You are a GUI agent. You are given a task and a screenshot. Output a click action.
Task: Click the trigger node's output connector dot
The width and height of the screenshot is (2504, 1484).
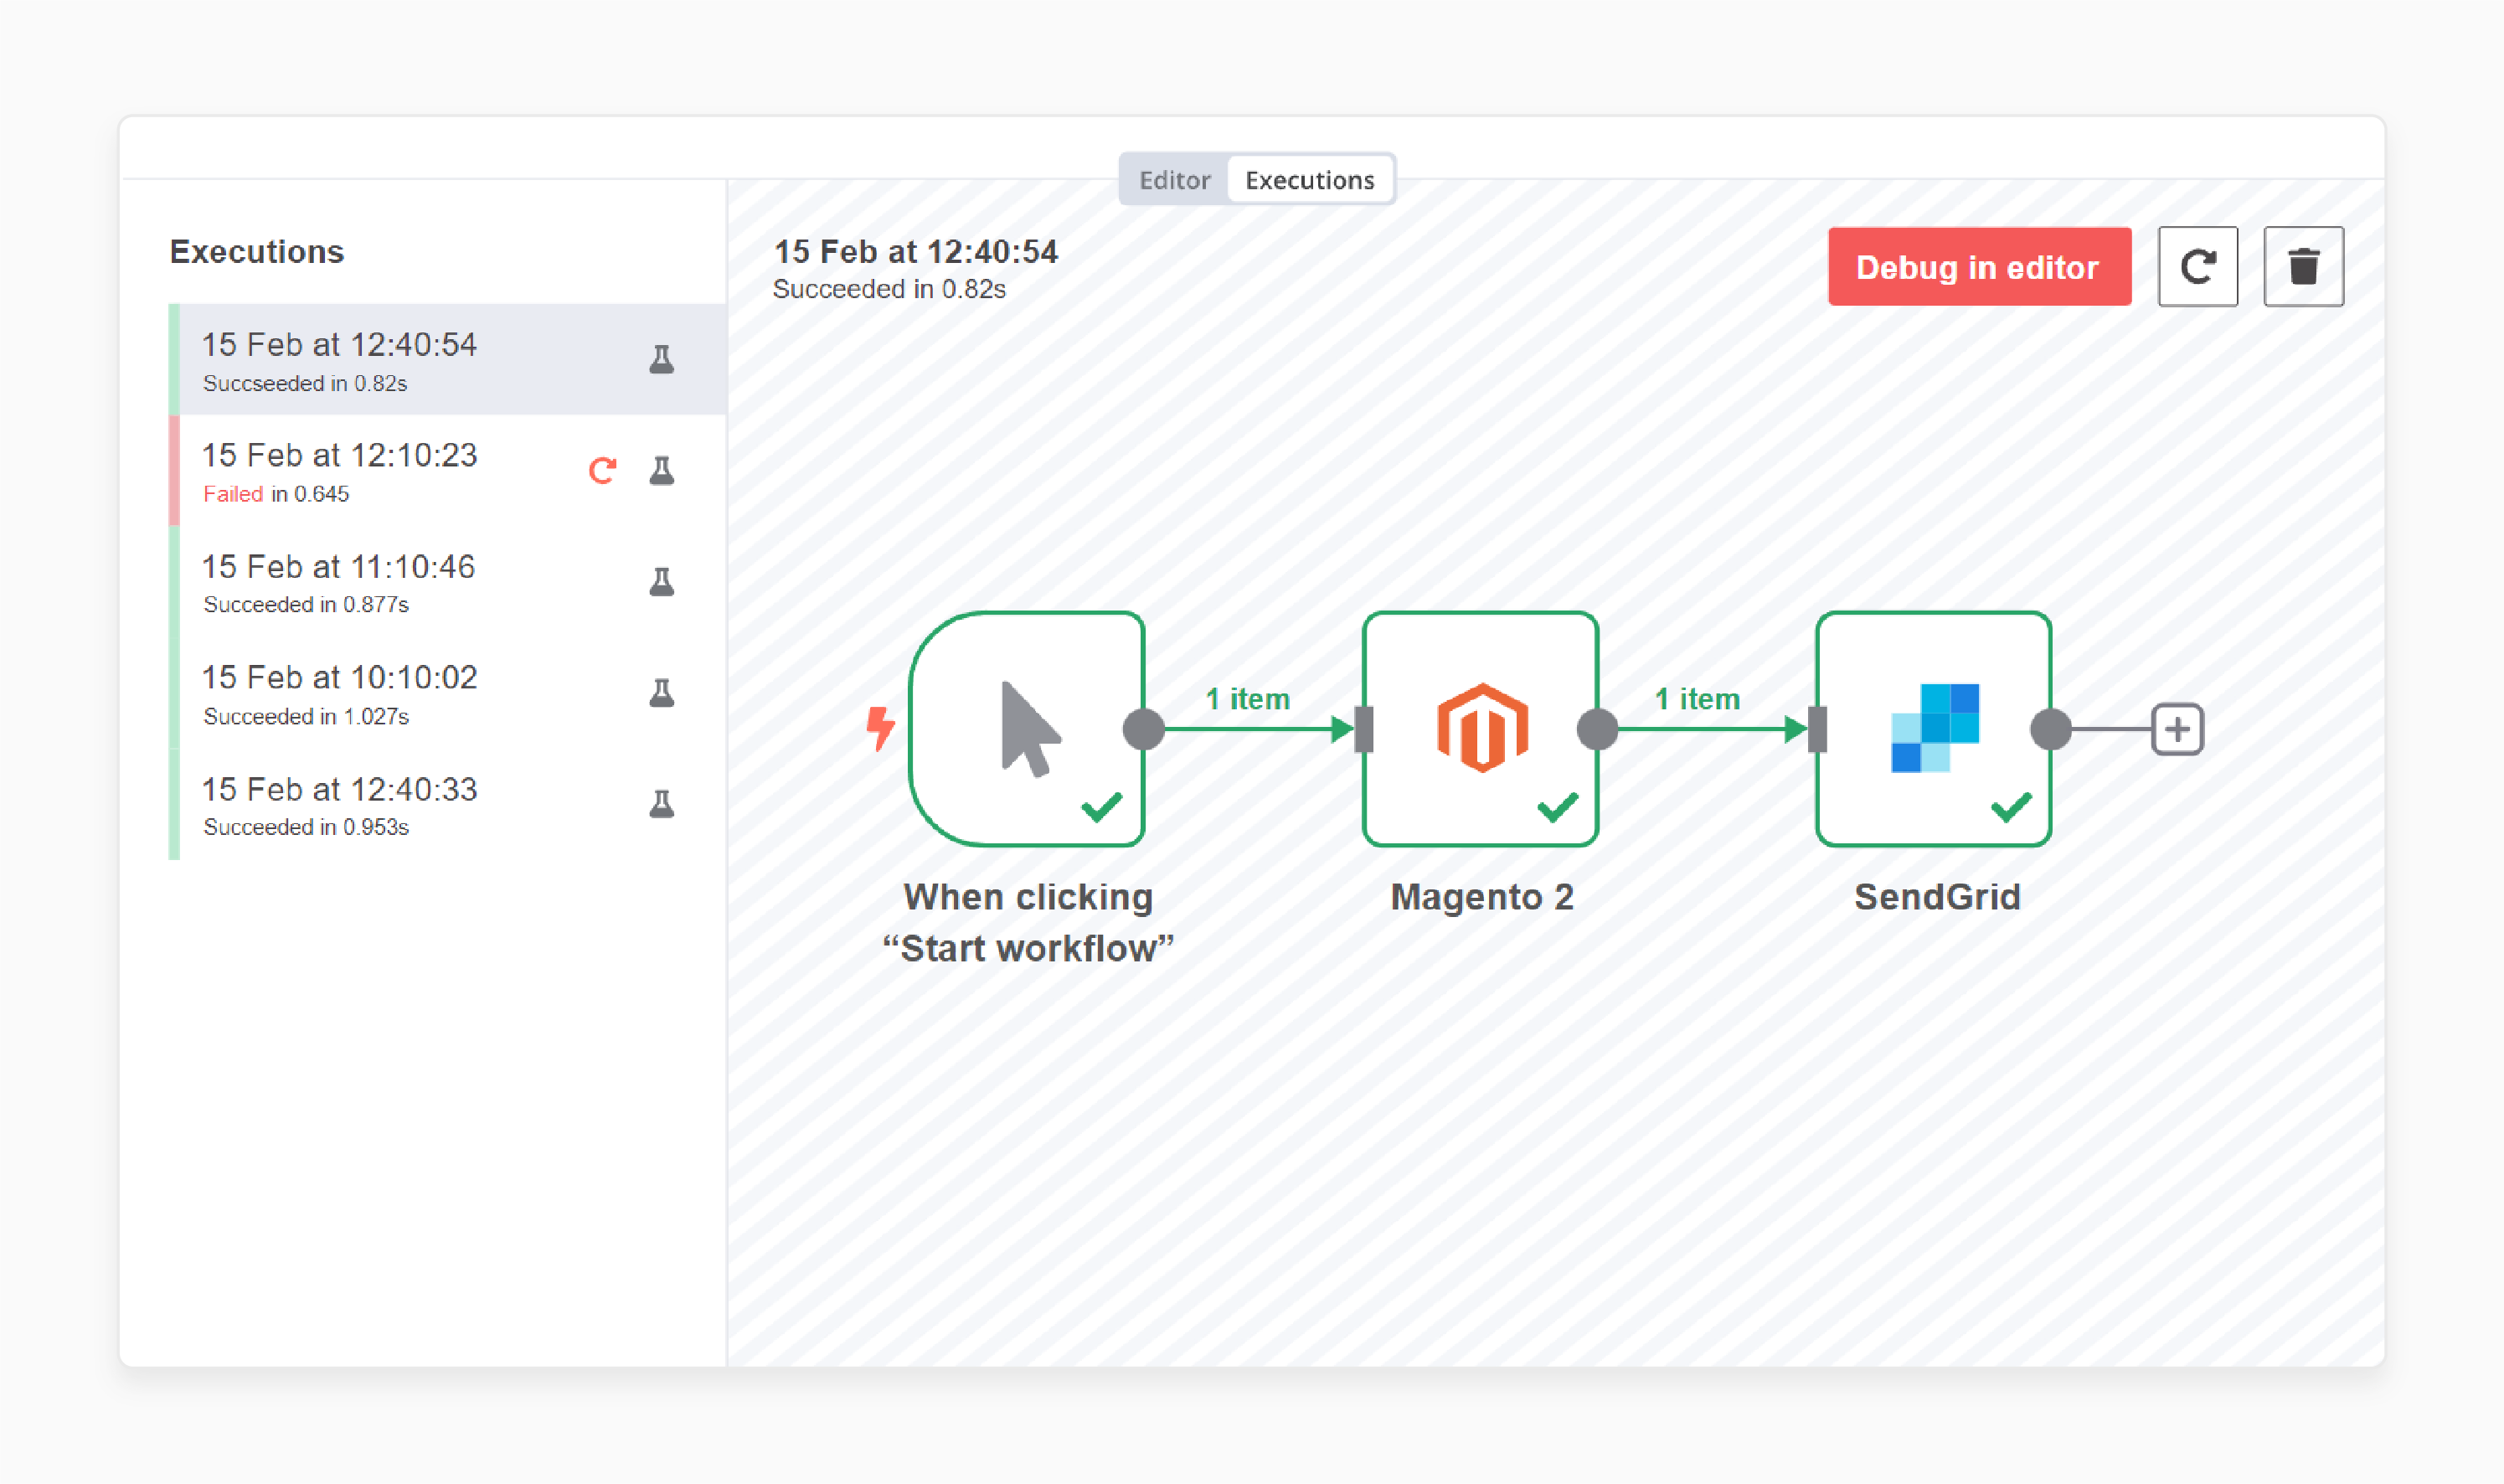tap(1144, 729)
